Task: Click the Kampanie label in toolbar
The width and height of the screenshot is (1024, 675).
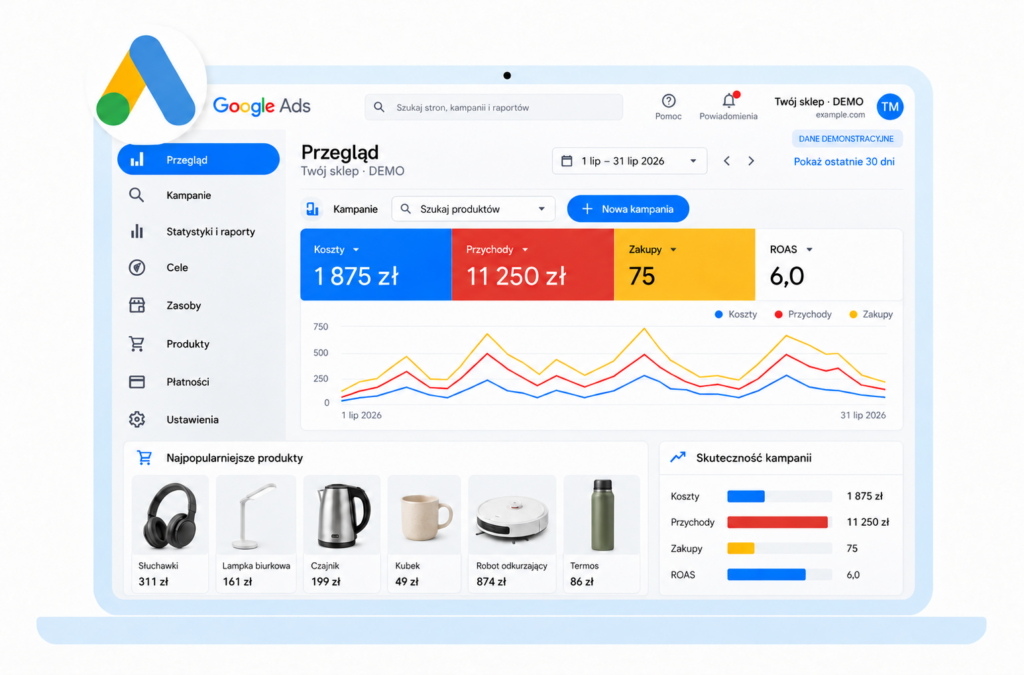Action: tap(355, 209)
